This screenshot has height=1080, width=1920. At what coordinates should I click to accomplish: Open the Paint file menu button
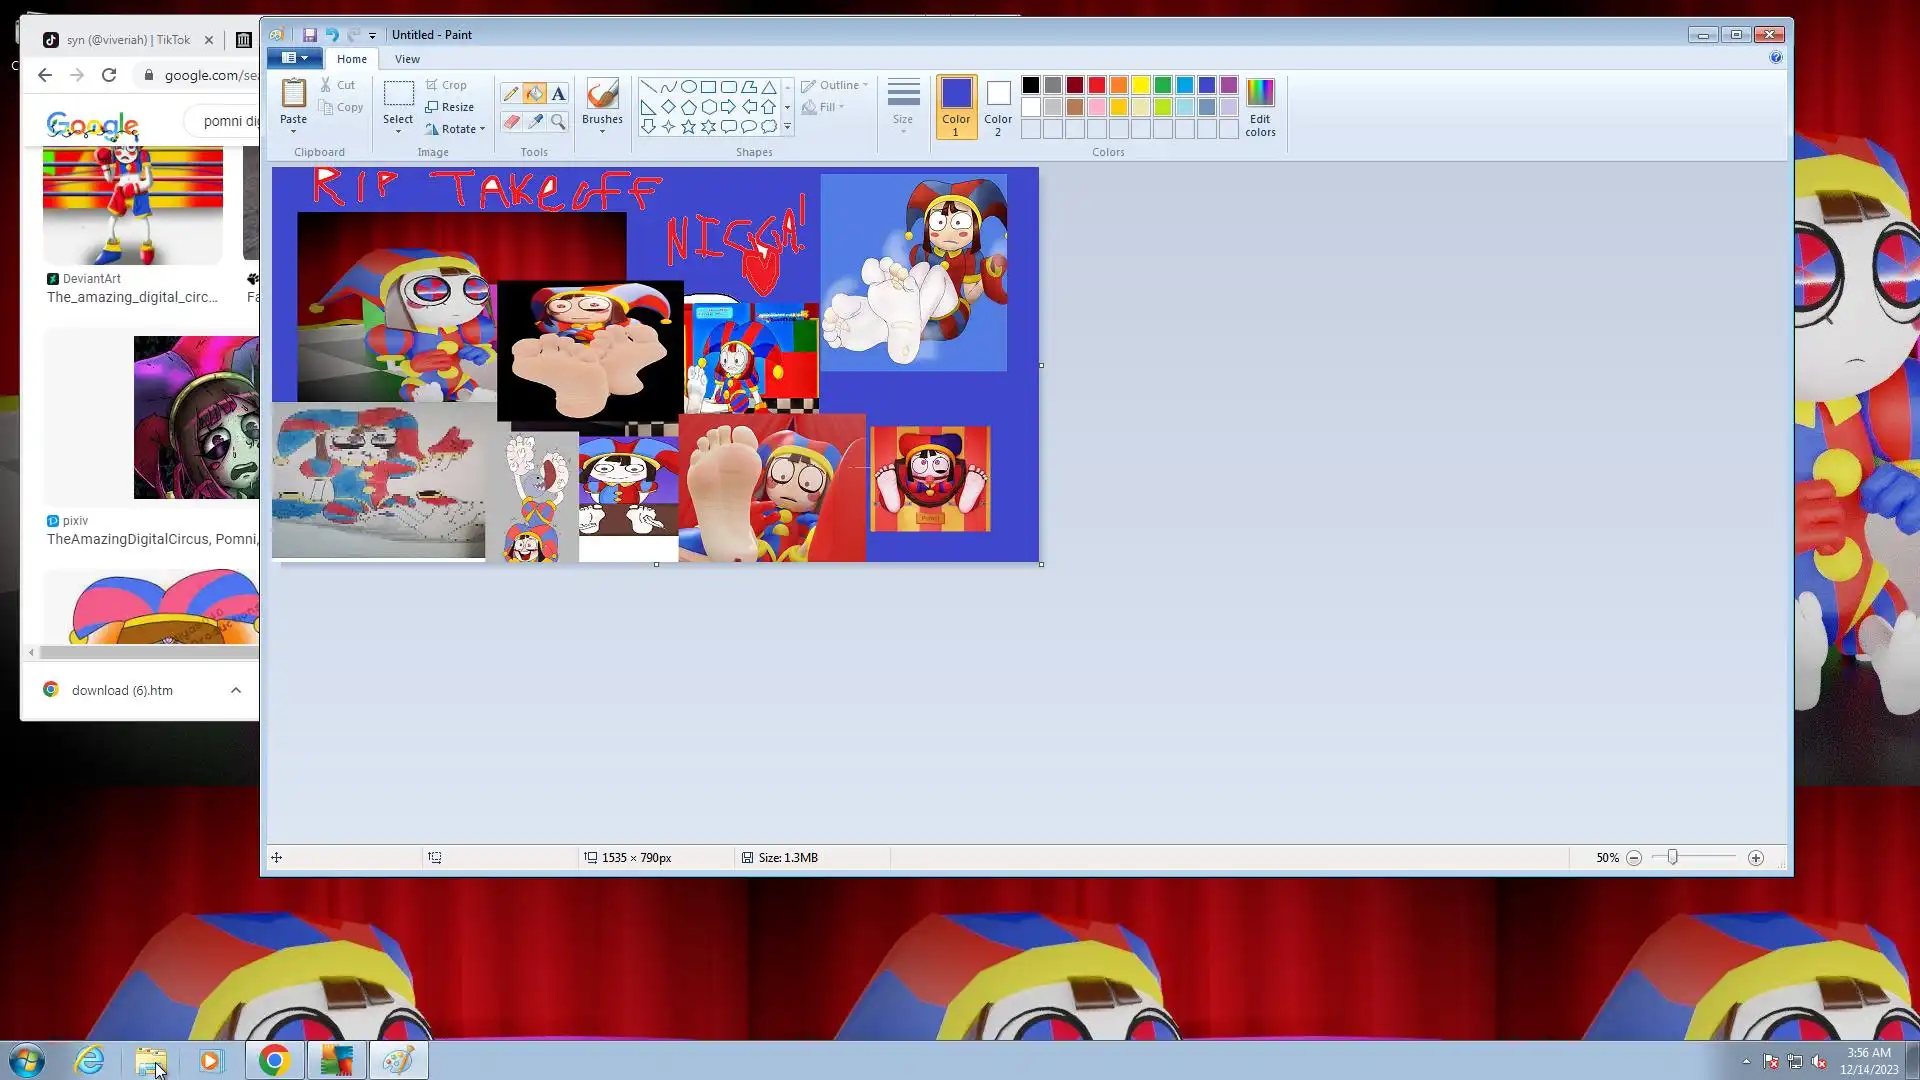294,58
